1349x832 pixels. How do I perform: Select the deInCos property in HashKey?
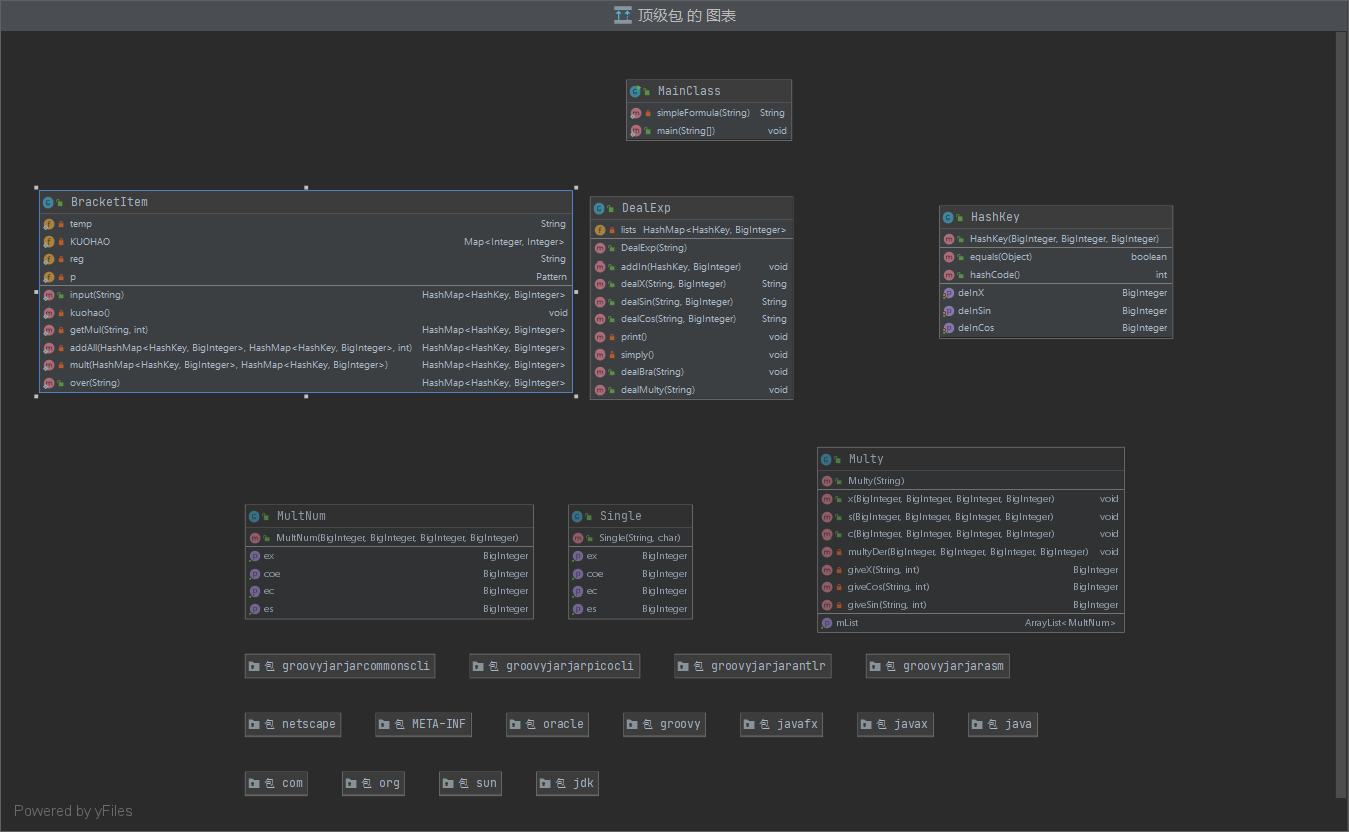pos(1056,328)
